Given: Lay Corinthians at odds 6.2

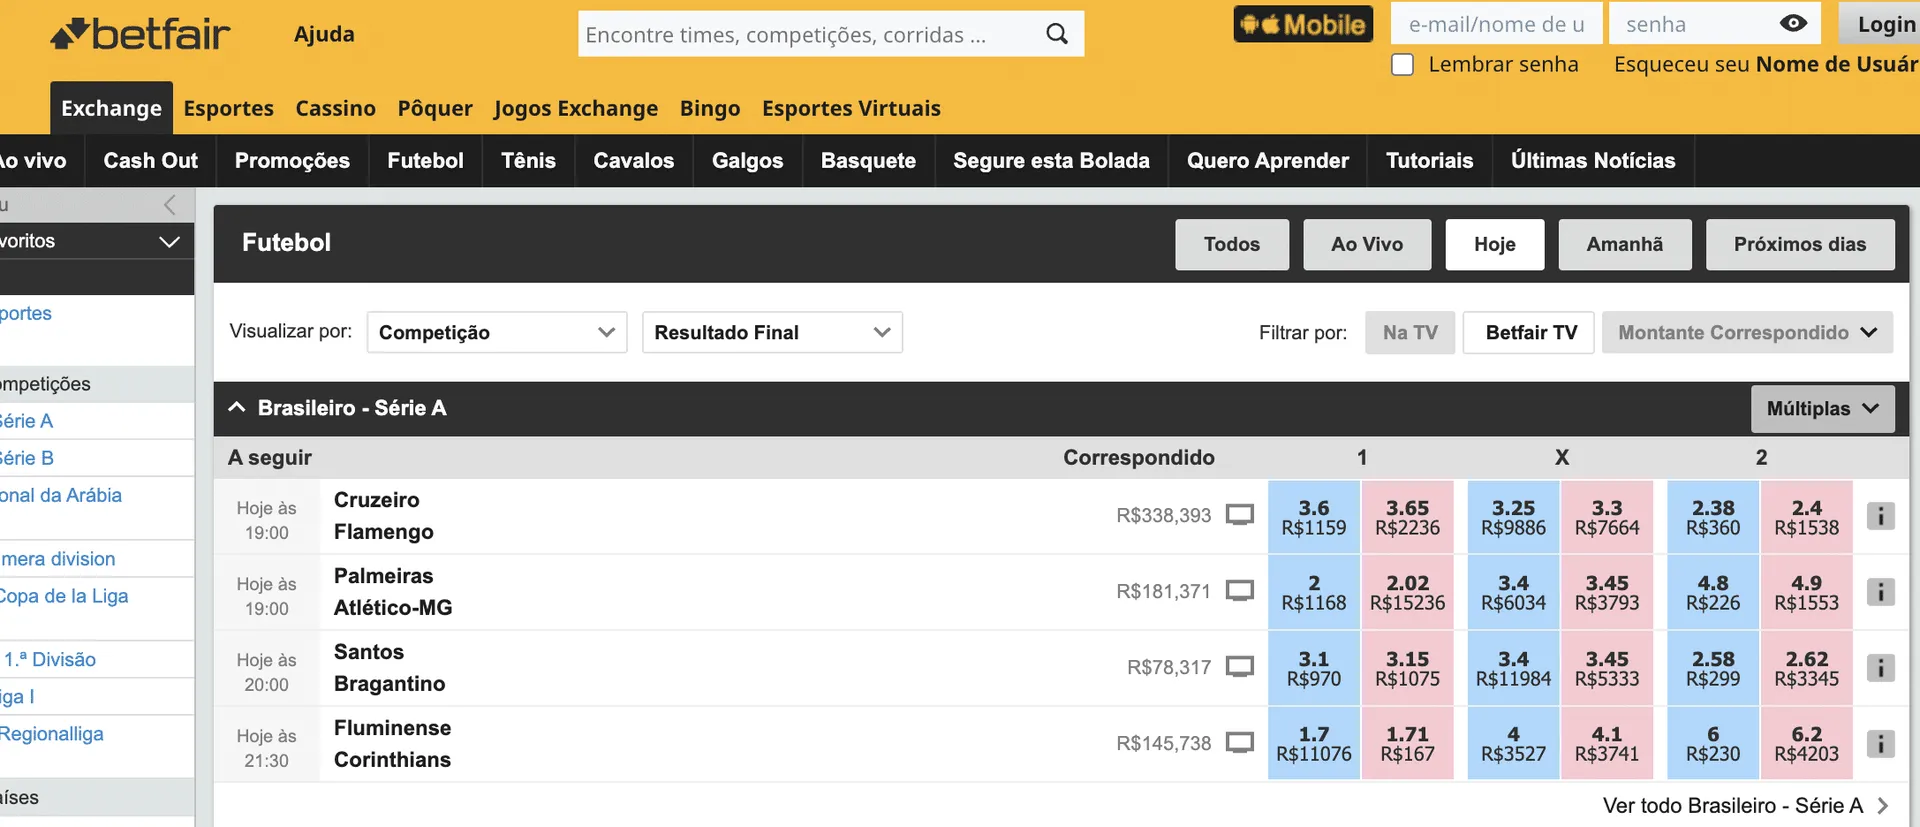Looking at the screenshot, I should coord(1806,744).
